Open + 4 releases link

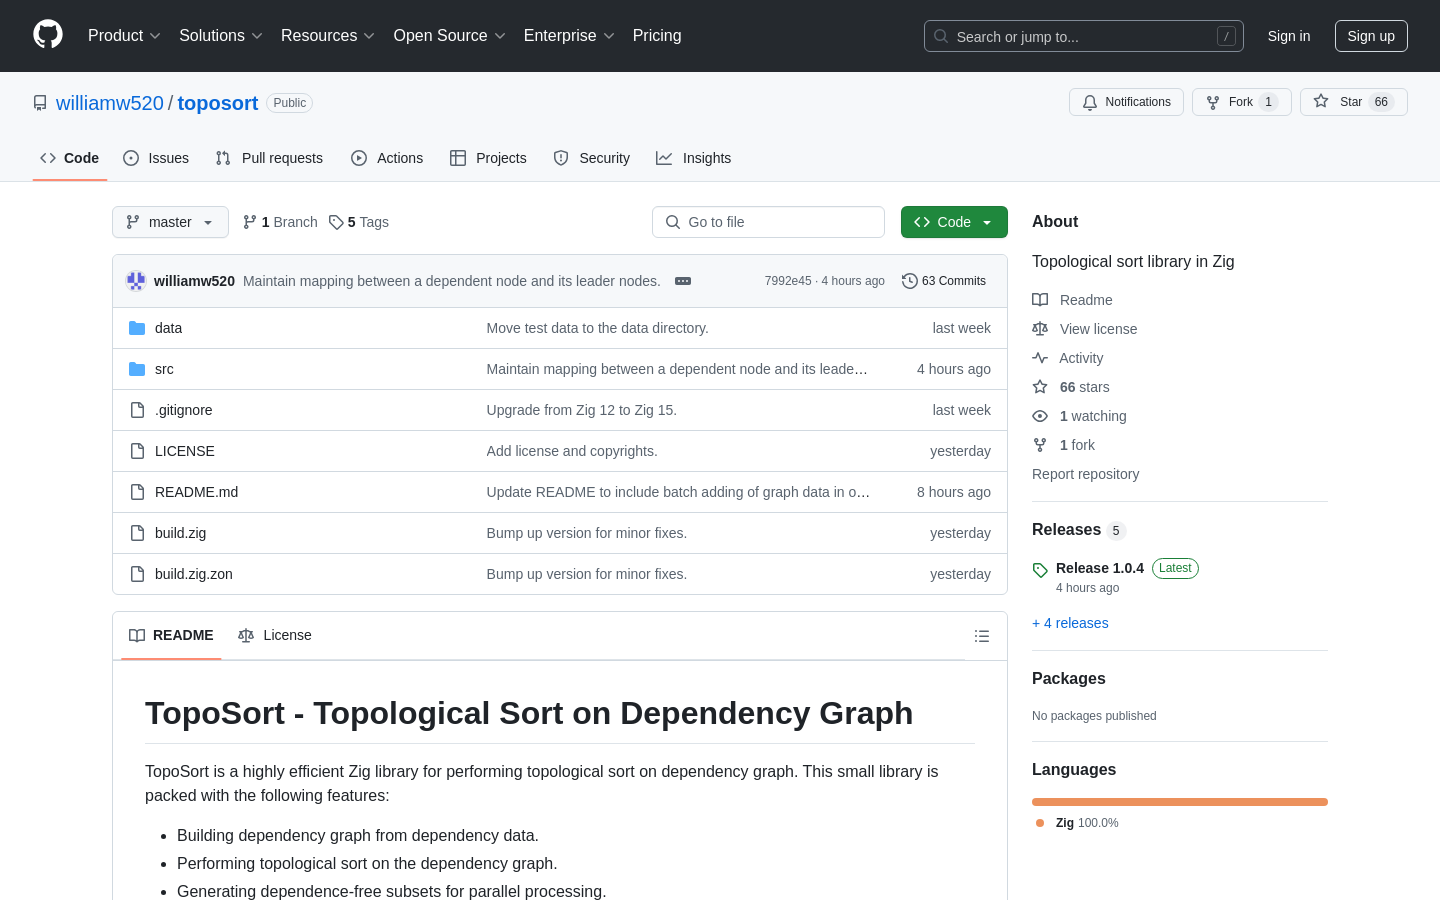click(1070, 623)
